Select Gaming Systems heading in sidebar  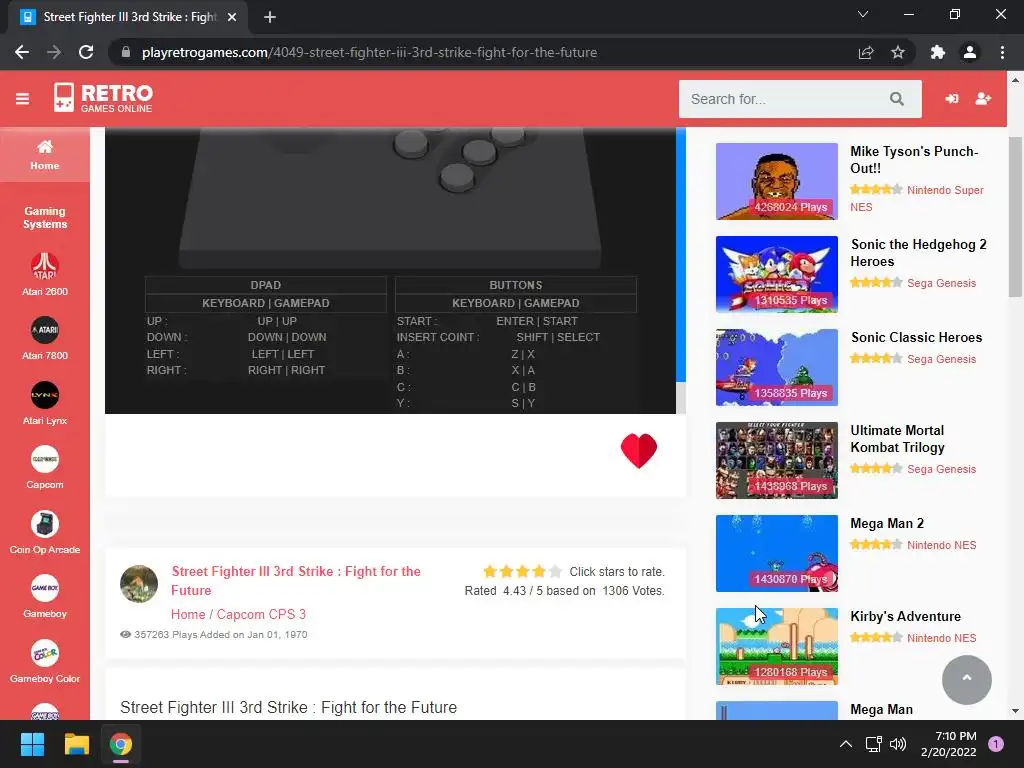(44, 217)
